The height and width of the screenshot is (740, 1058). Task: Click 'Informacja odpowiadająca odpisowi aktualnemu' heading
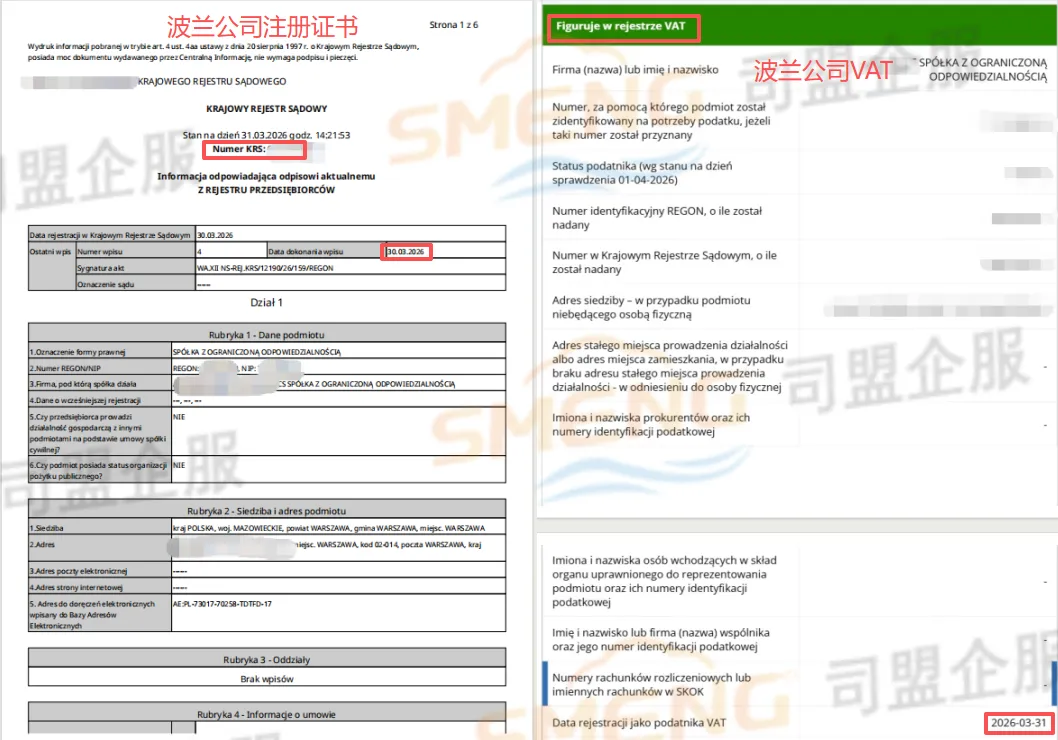click(267, 176)
